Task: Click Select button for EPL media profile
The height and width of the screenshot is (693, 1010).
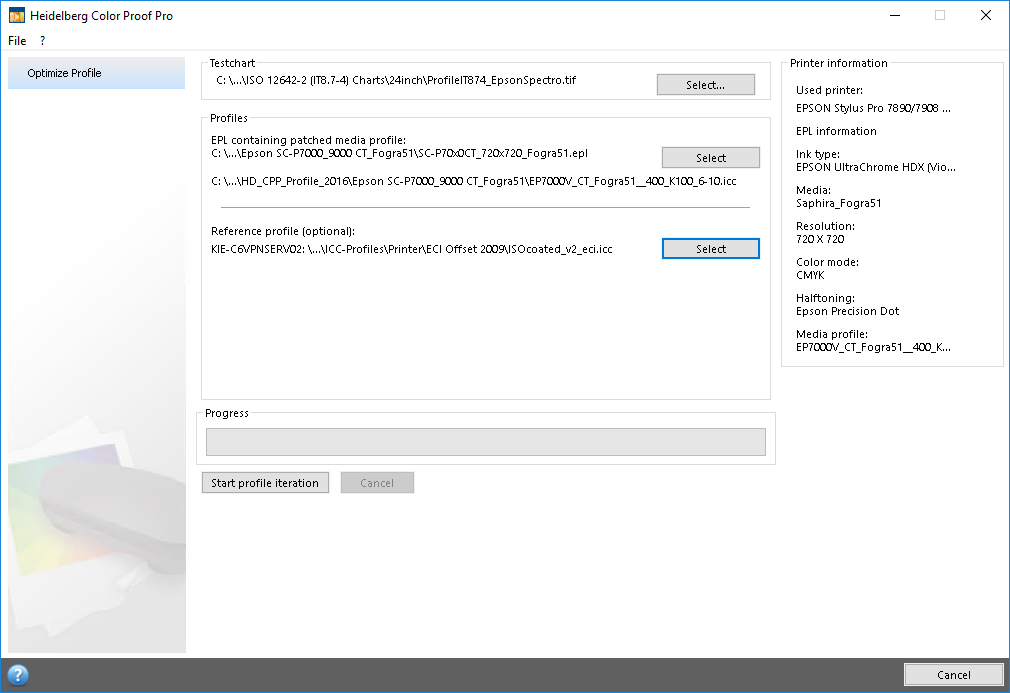Action: click(710, 158)
